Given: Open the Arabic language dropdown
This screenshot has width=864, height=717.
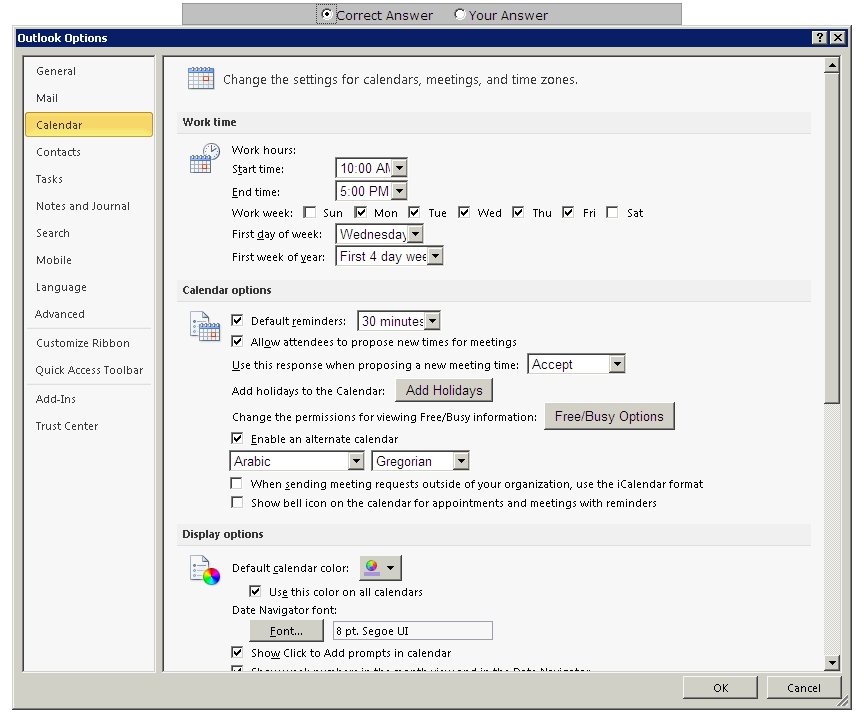Looking at the screenshot, I should [x=357, y=461].
